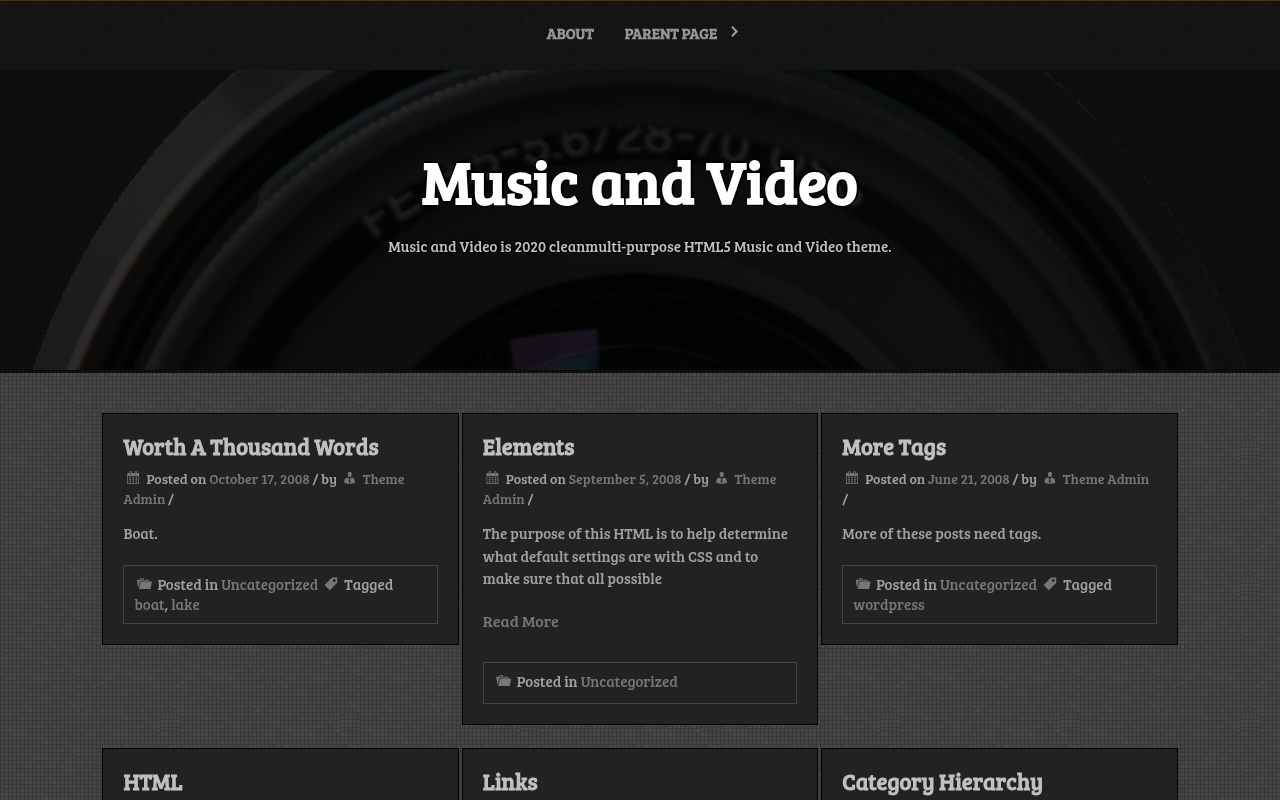Viewport: 1280px width, 800px height.
Task: Click the Music and Video site title
Action: coord(639,183)
